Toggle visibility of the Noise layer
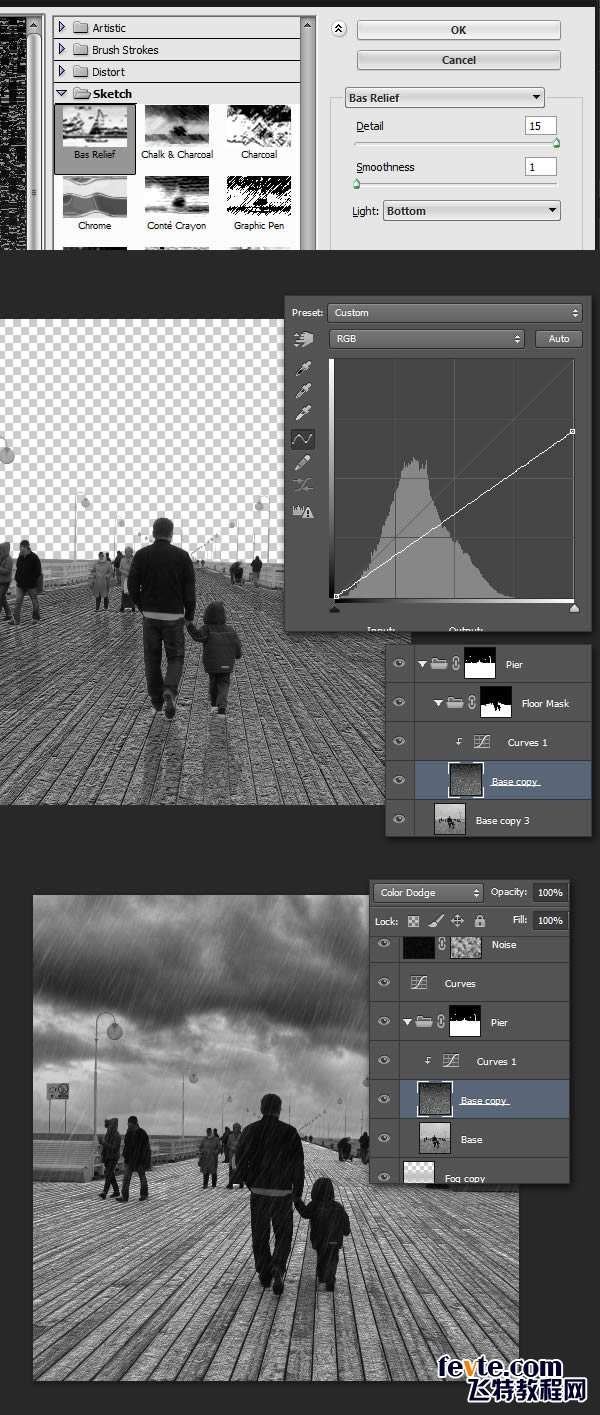 tap(384, 945)
